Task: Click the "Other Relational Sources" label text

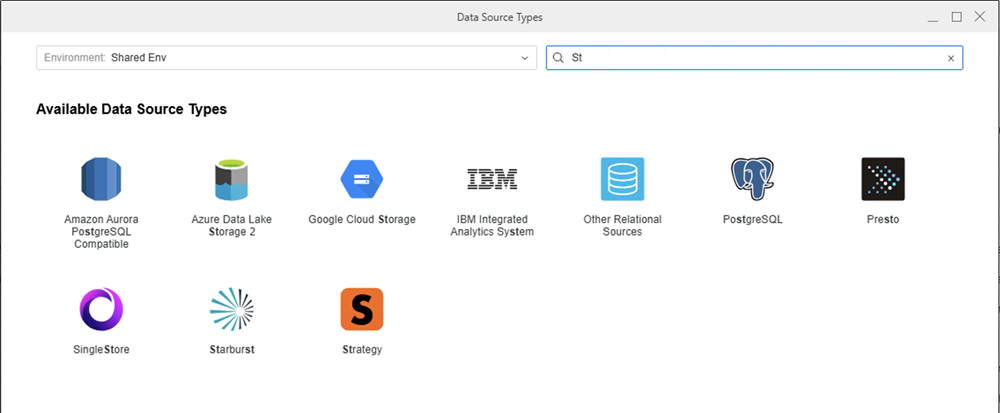Action: 622,226
